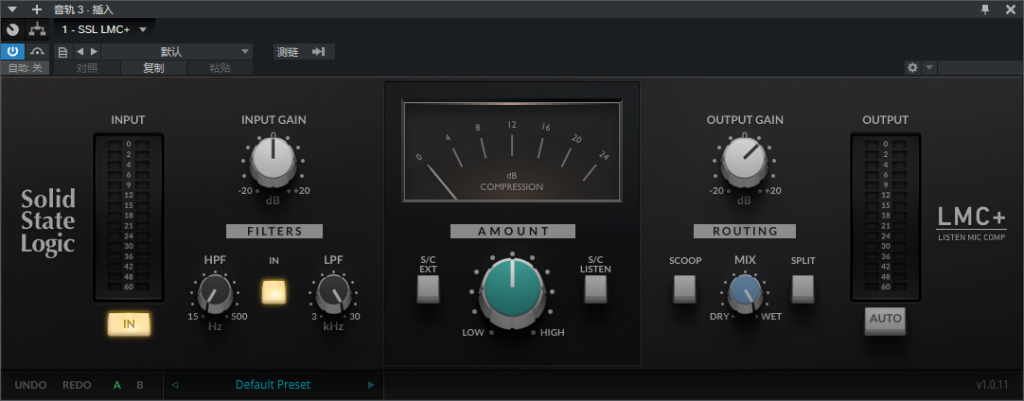Toggle the filters IN button
Viewport: 1024px width, 401px height.
pyautogui.click(x=274, y=292)
